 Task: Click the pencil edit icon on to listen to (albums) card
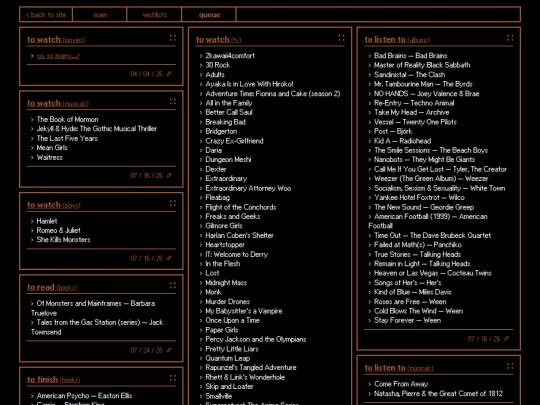506,339
